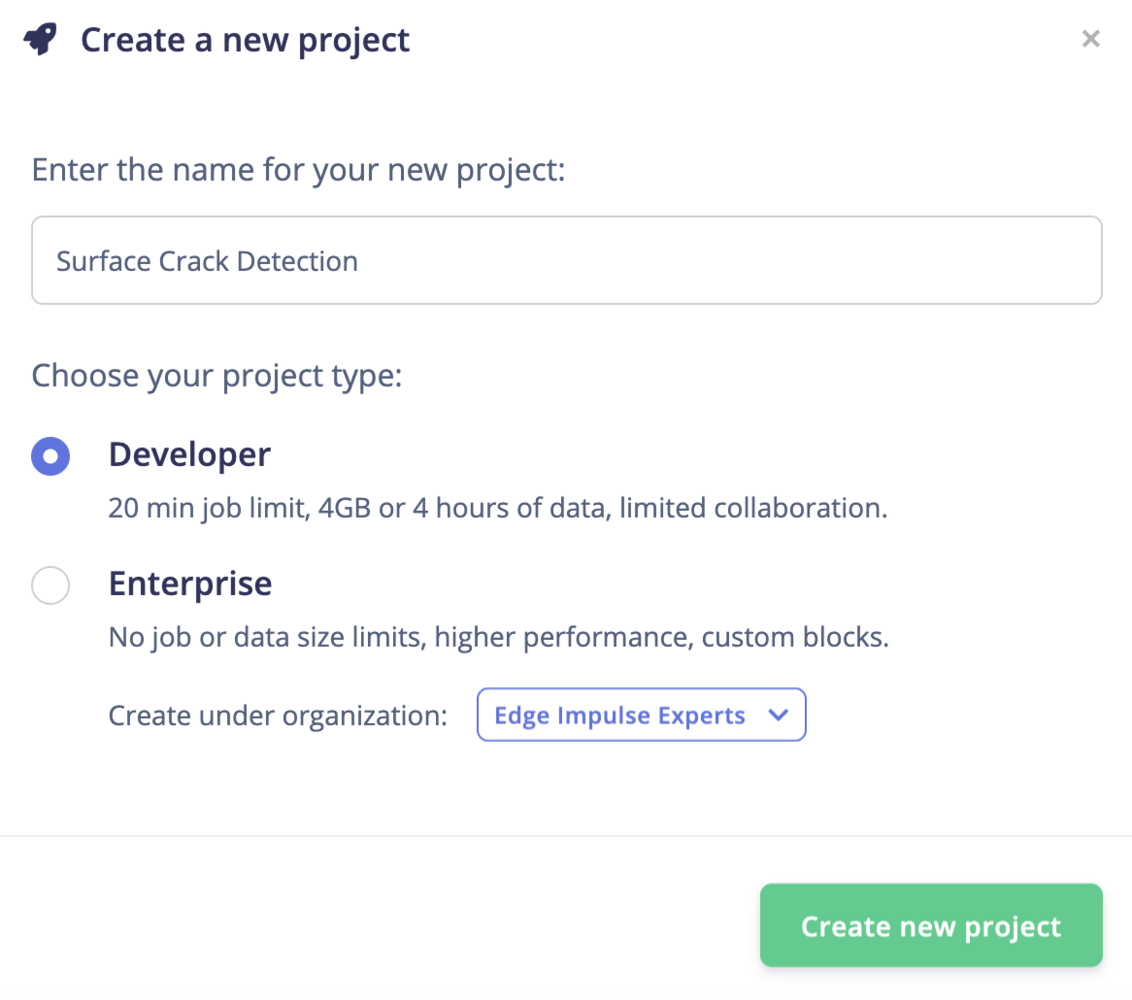Click the rocket icon in the dialog header

click(41, 41)
